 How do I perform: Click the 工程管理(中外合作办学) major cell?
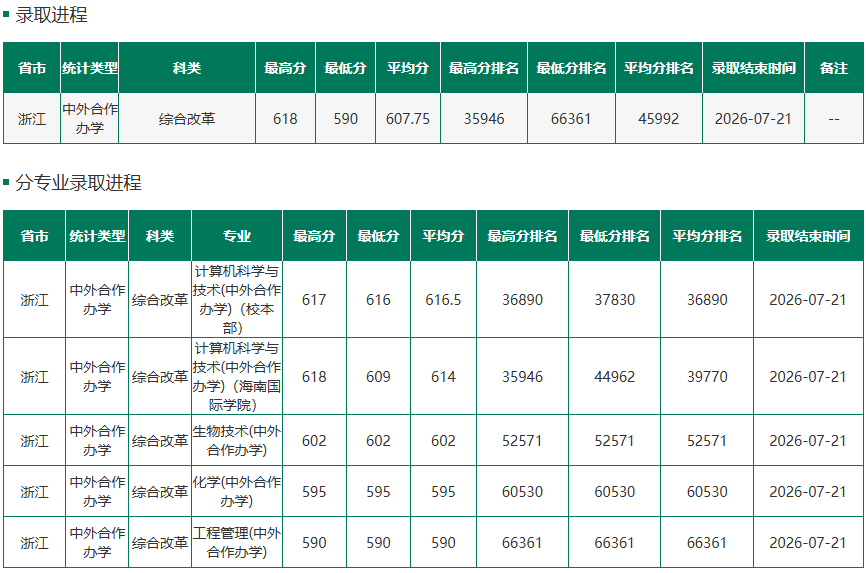[237, 542]
